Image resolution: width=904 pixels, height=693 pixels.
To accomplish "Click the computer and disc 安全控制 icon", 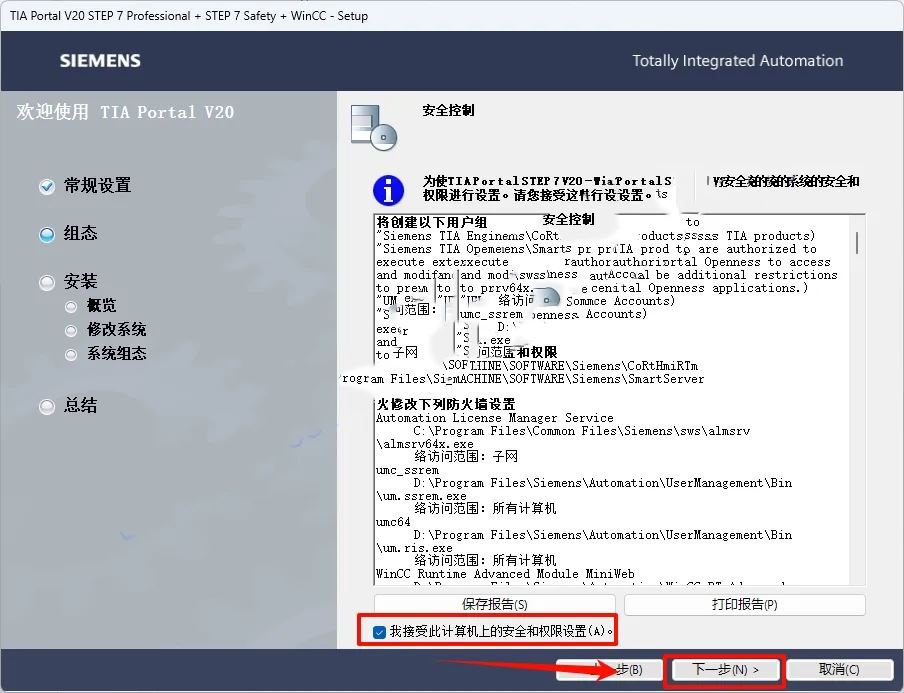I will tap(373, 127).
